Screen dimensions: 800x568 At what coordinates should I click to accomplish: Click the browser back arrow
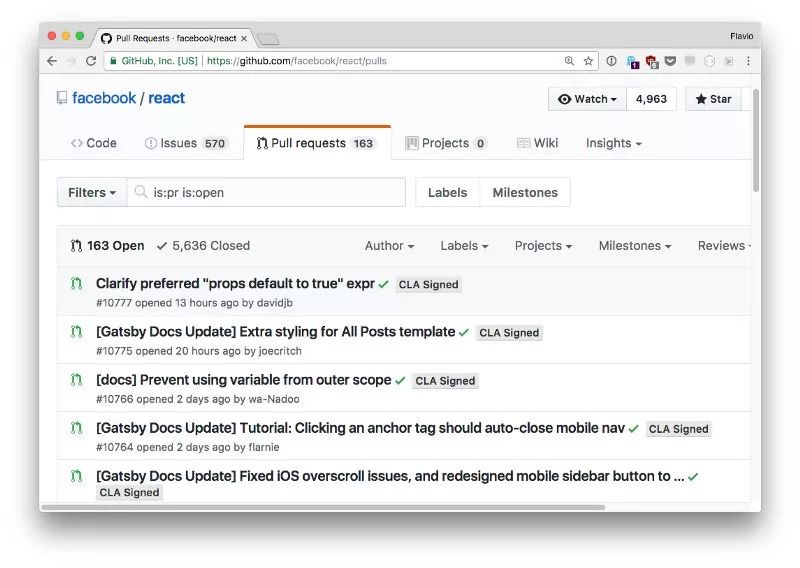[x=52, y=61]
